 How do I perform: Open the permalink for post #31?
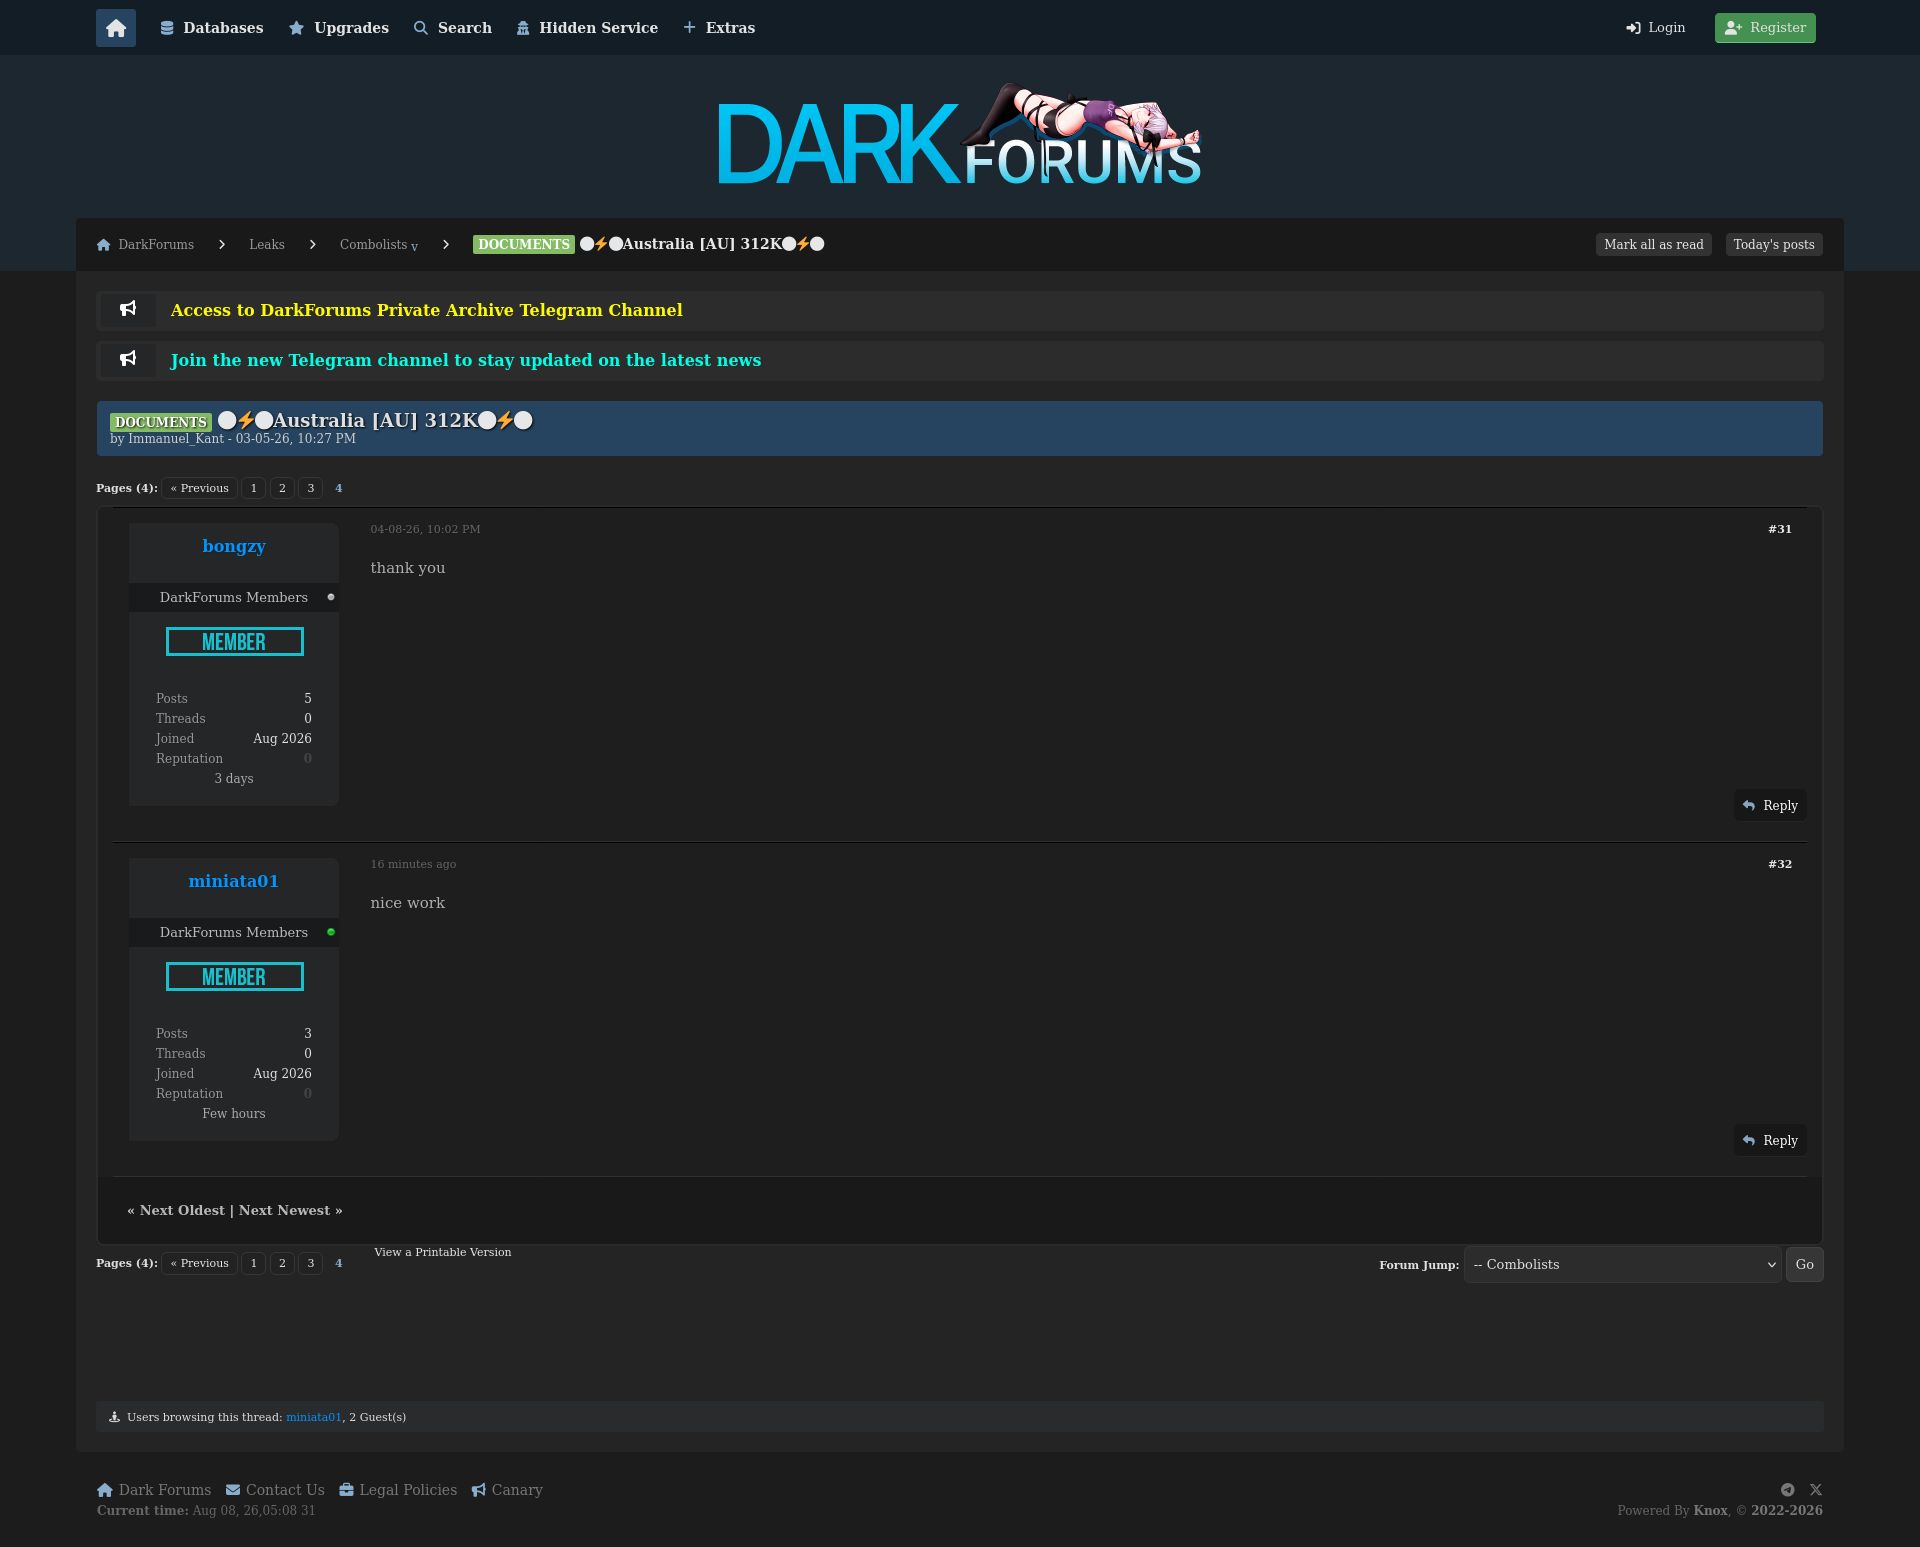point(1780,529)
